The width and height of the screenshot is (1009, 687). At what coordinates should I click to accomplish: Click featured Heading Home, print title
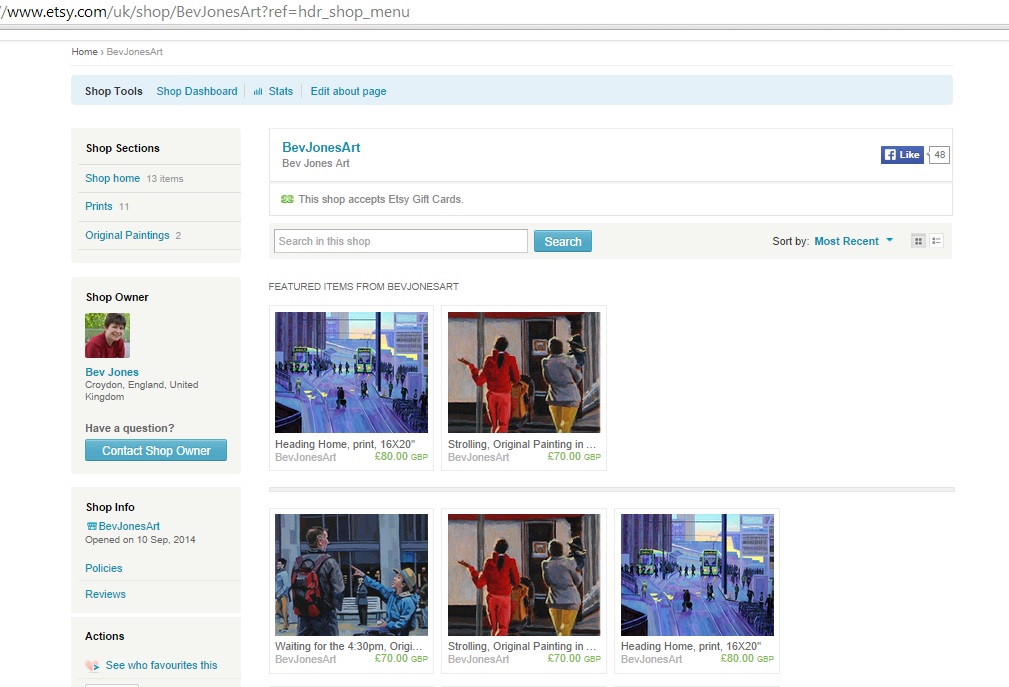[345, 444]
